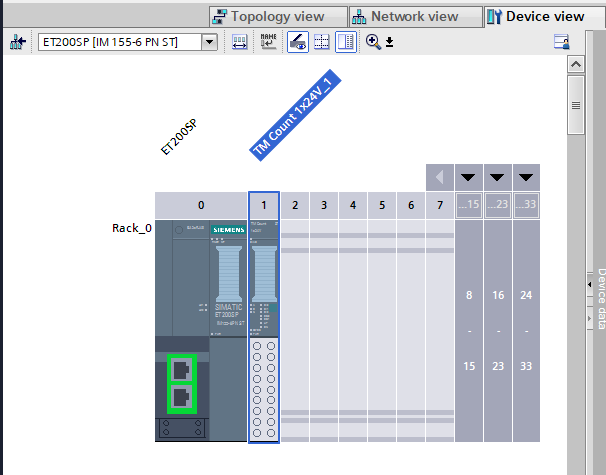Viewport: 606px width, 475px height.
Task: Click the upper green Ethernet port
Action: tap(182, 370)
